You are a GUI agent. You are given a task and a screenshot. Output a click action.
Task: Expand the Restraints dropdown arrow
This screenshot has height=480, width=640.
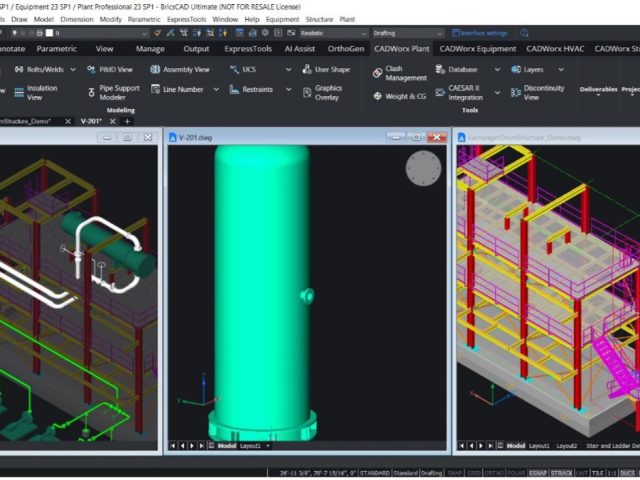288,89
